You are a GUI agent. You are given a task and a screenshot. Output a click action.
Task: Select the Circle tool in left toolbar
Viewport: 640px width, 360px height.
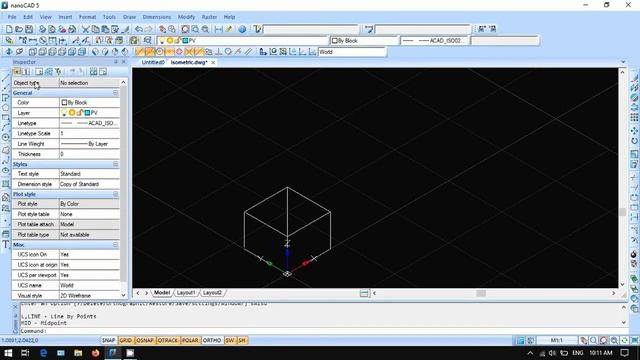click(5, 137)
